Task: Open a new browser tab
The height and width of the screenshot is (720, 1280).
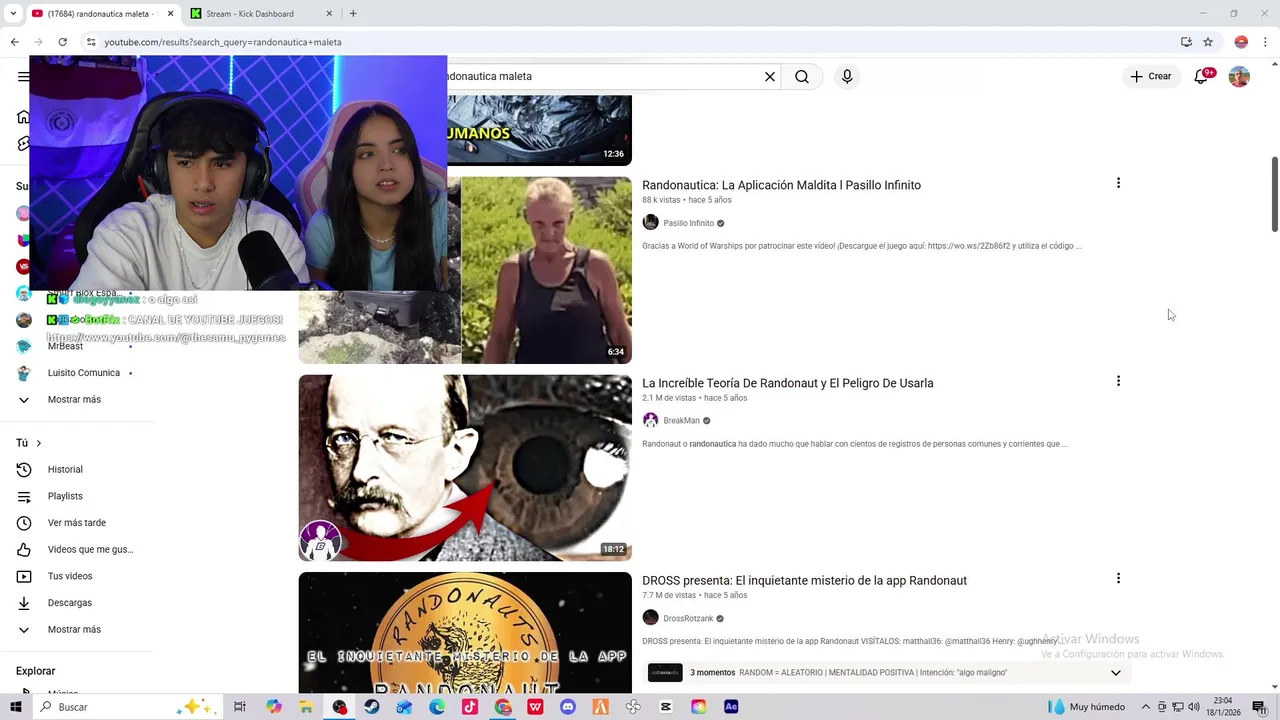Action: 353,14
